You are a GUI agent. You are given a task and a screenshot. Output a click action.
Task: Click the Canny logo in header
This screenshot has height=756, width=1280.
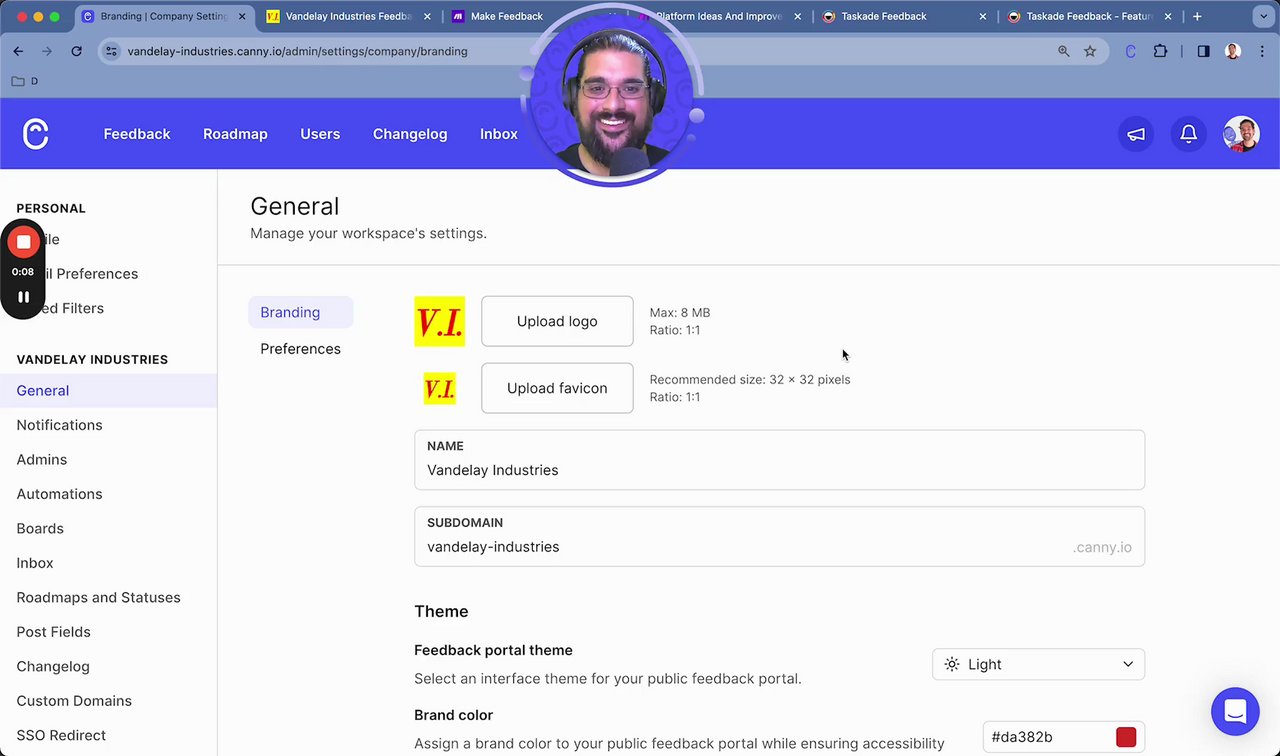coord(36,133)
